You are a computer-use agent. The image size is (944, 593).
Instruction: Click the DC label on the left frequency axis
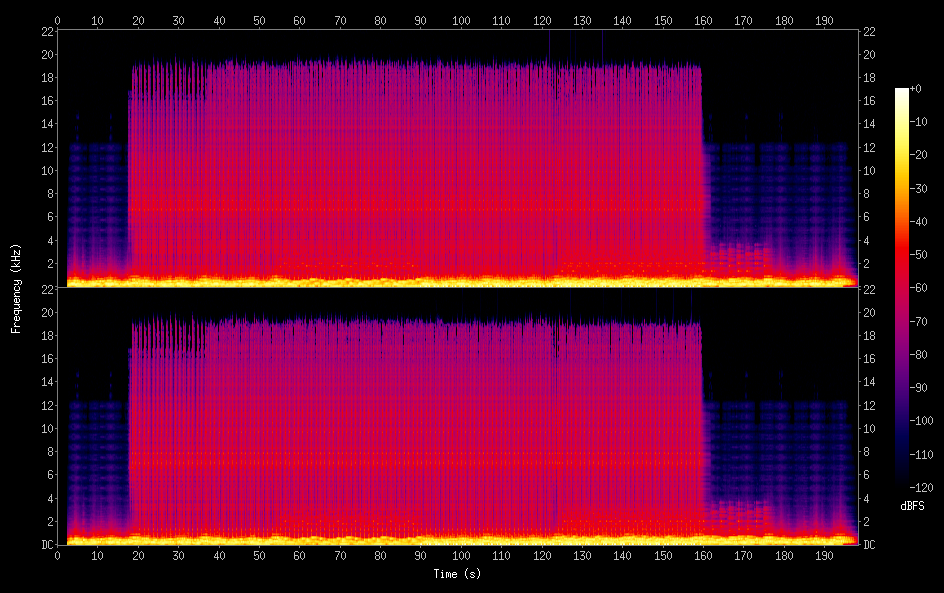(x=46, y=544)
